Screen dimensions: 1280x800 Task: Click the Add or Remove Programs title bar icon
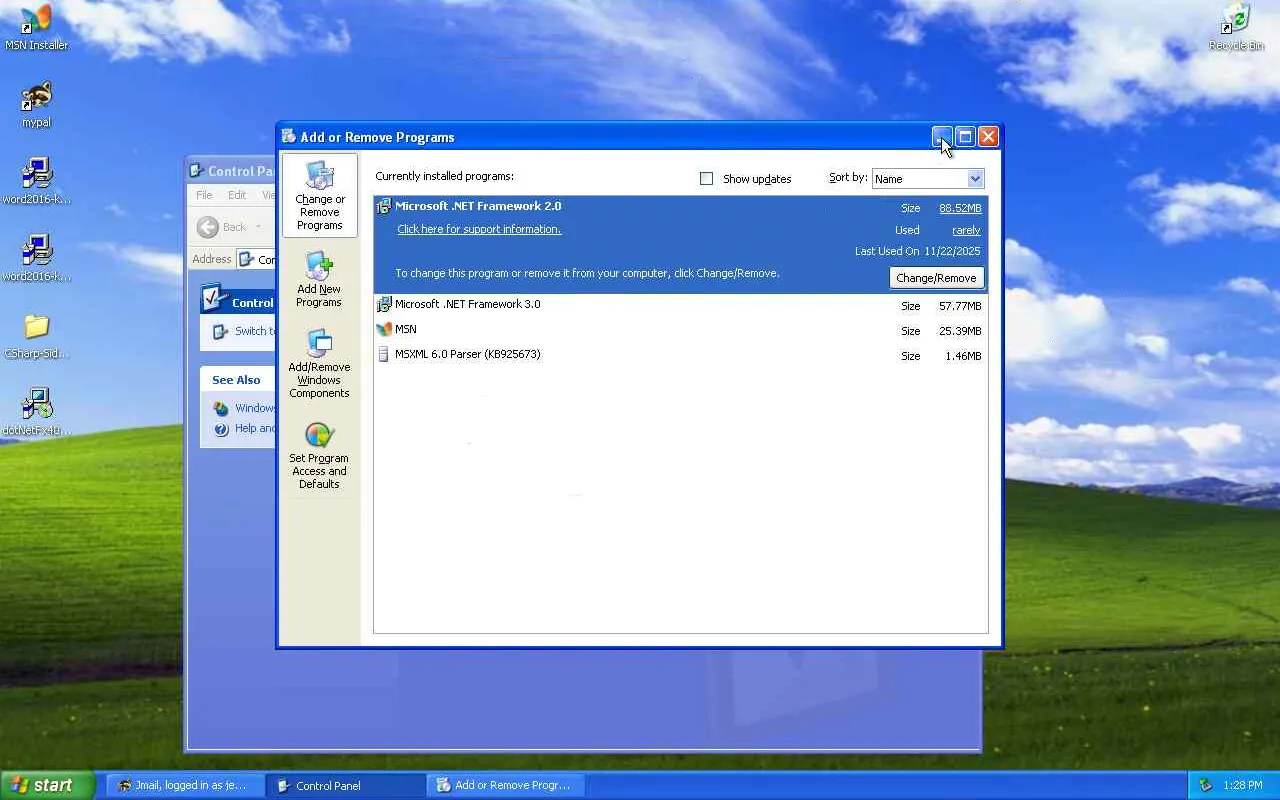coord(288,137)
